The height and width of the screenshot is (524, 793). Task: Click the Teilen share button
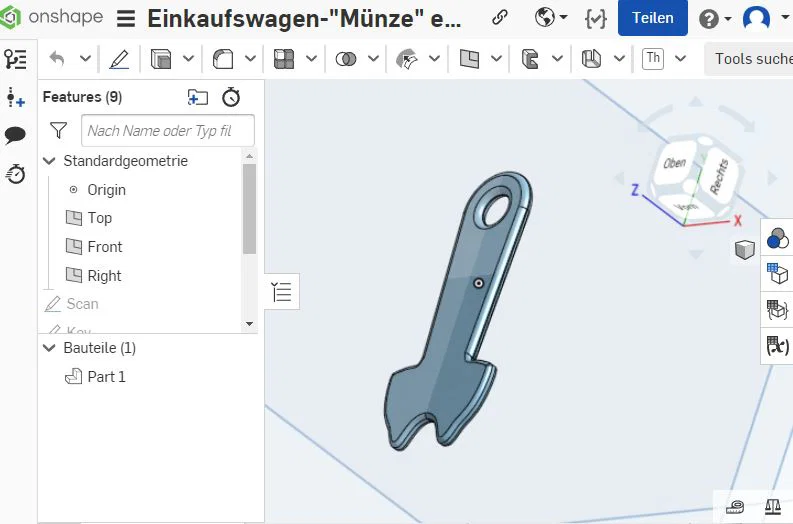(x=652, y=18)
